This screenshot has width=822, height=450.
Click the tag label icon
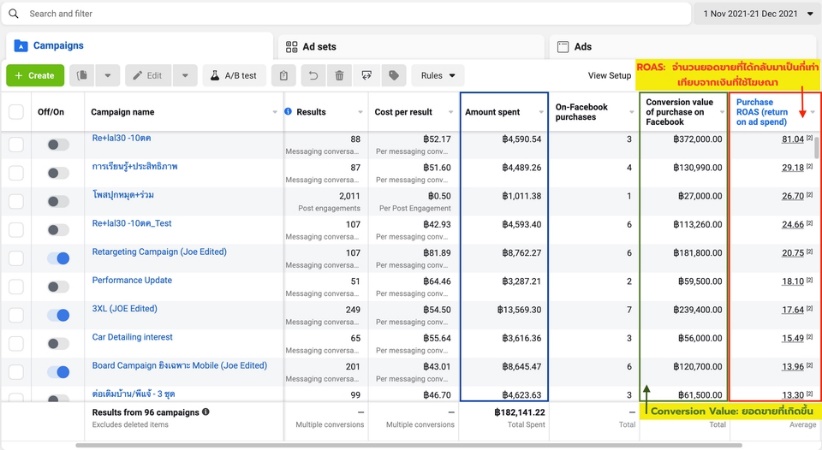coord(394,76)
